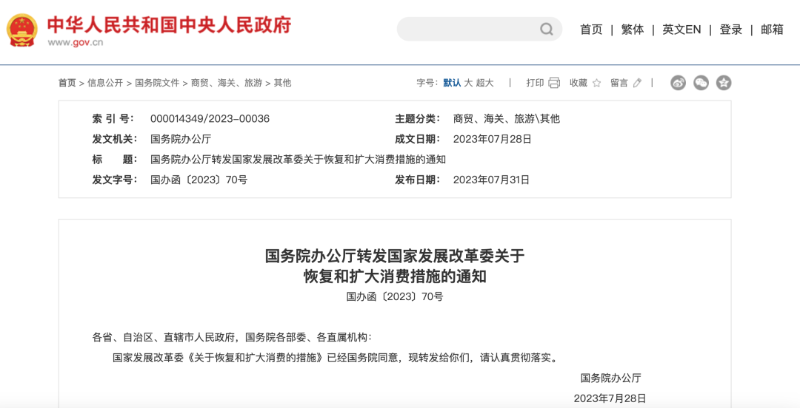Click the site title 中华人民共和国中央人民政府

[x=169, y=24]
